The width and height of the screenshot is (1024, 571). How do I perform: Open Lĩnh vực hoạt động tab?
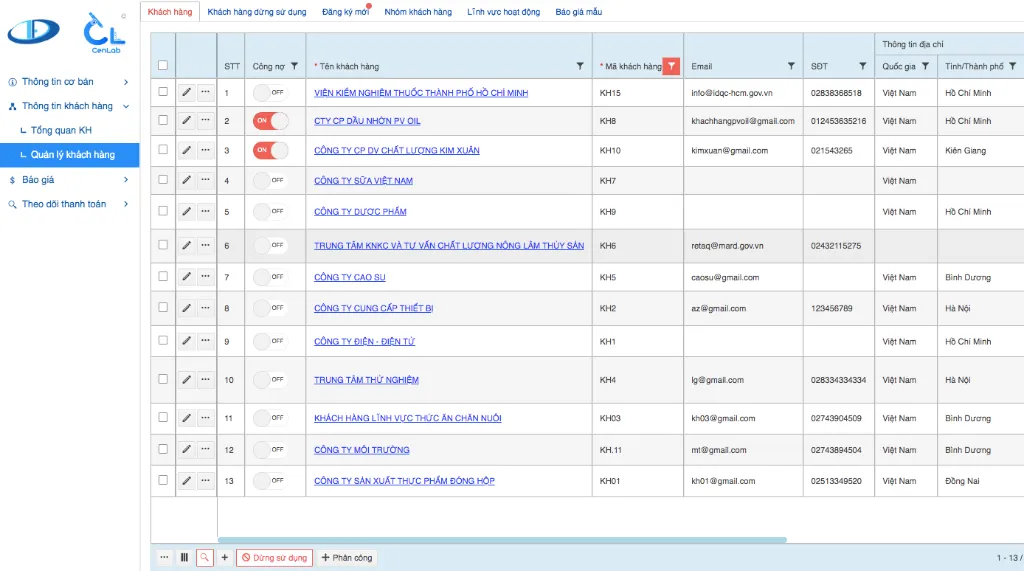(x=504, y=12)
